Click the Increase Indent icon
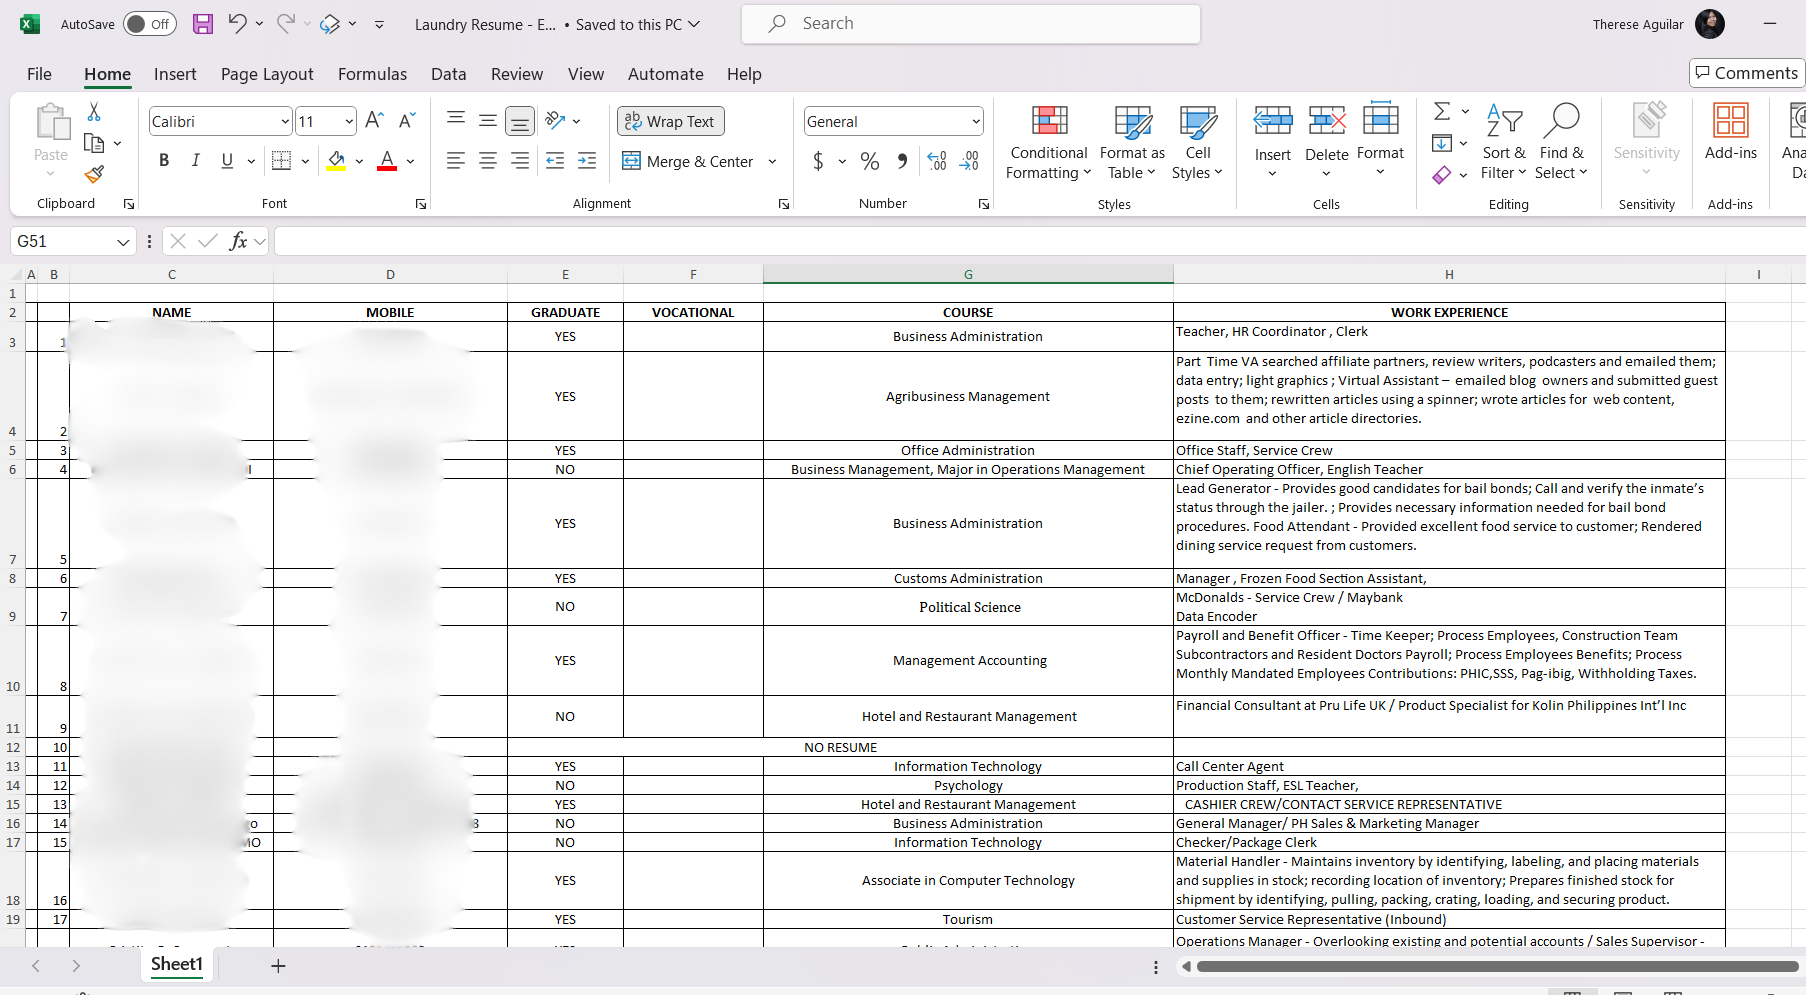Viewport: 1806px width, 995px height. [587, 161]
